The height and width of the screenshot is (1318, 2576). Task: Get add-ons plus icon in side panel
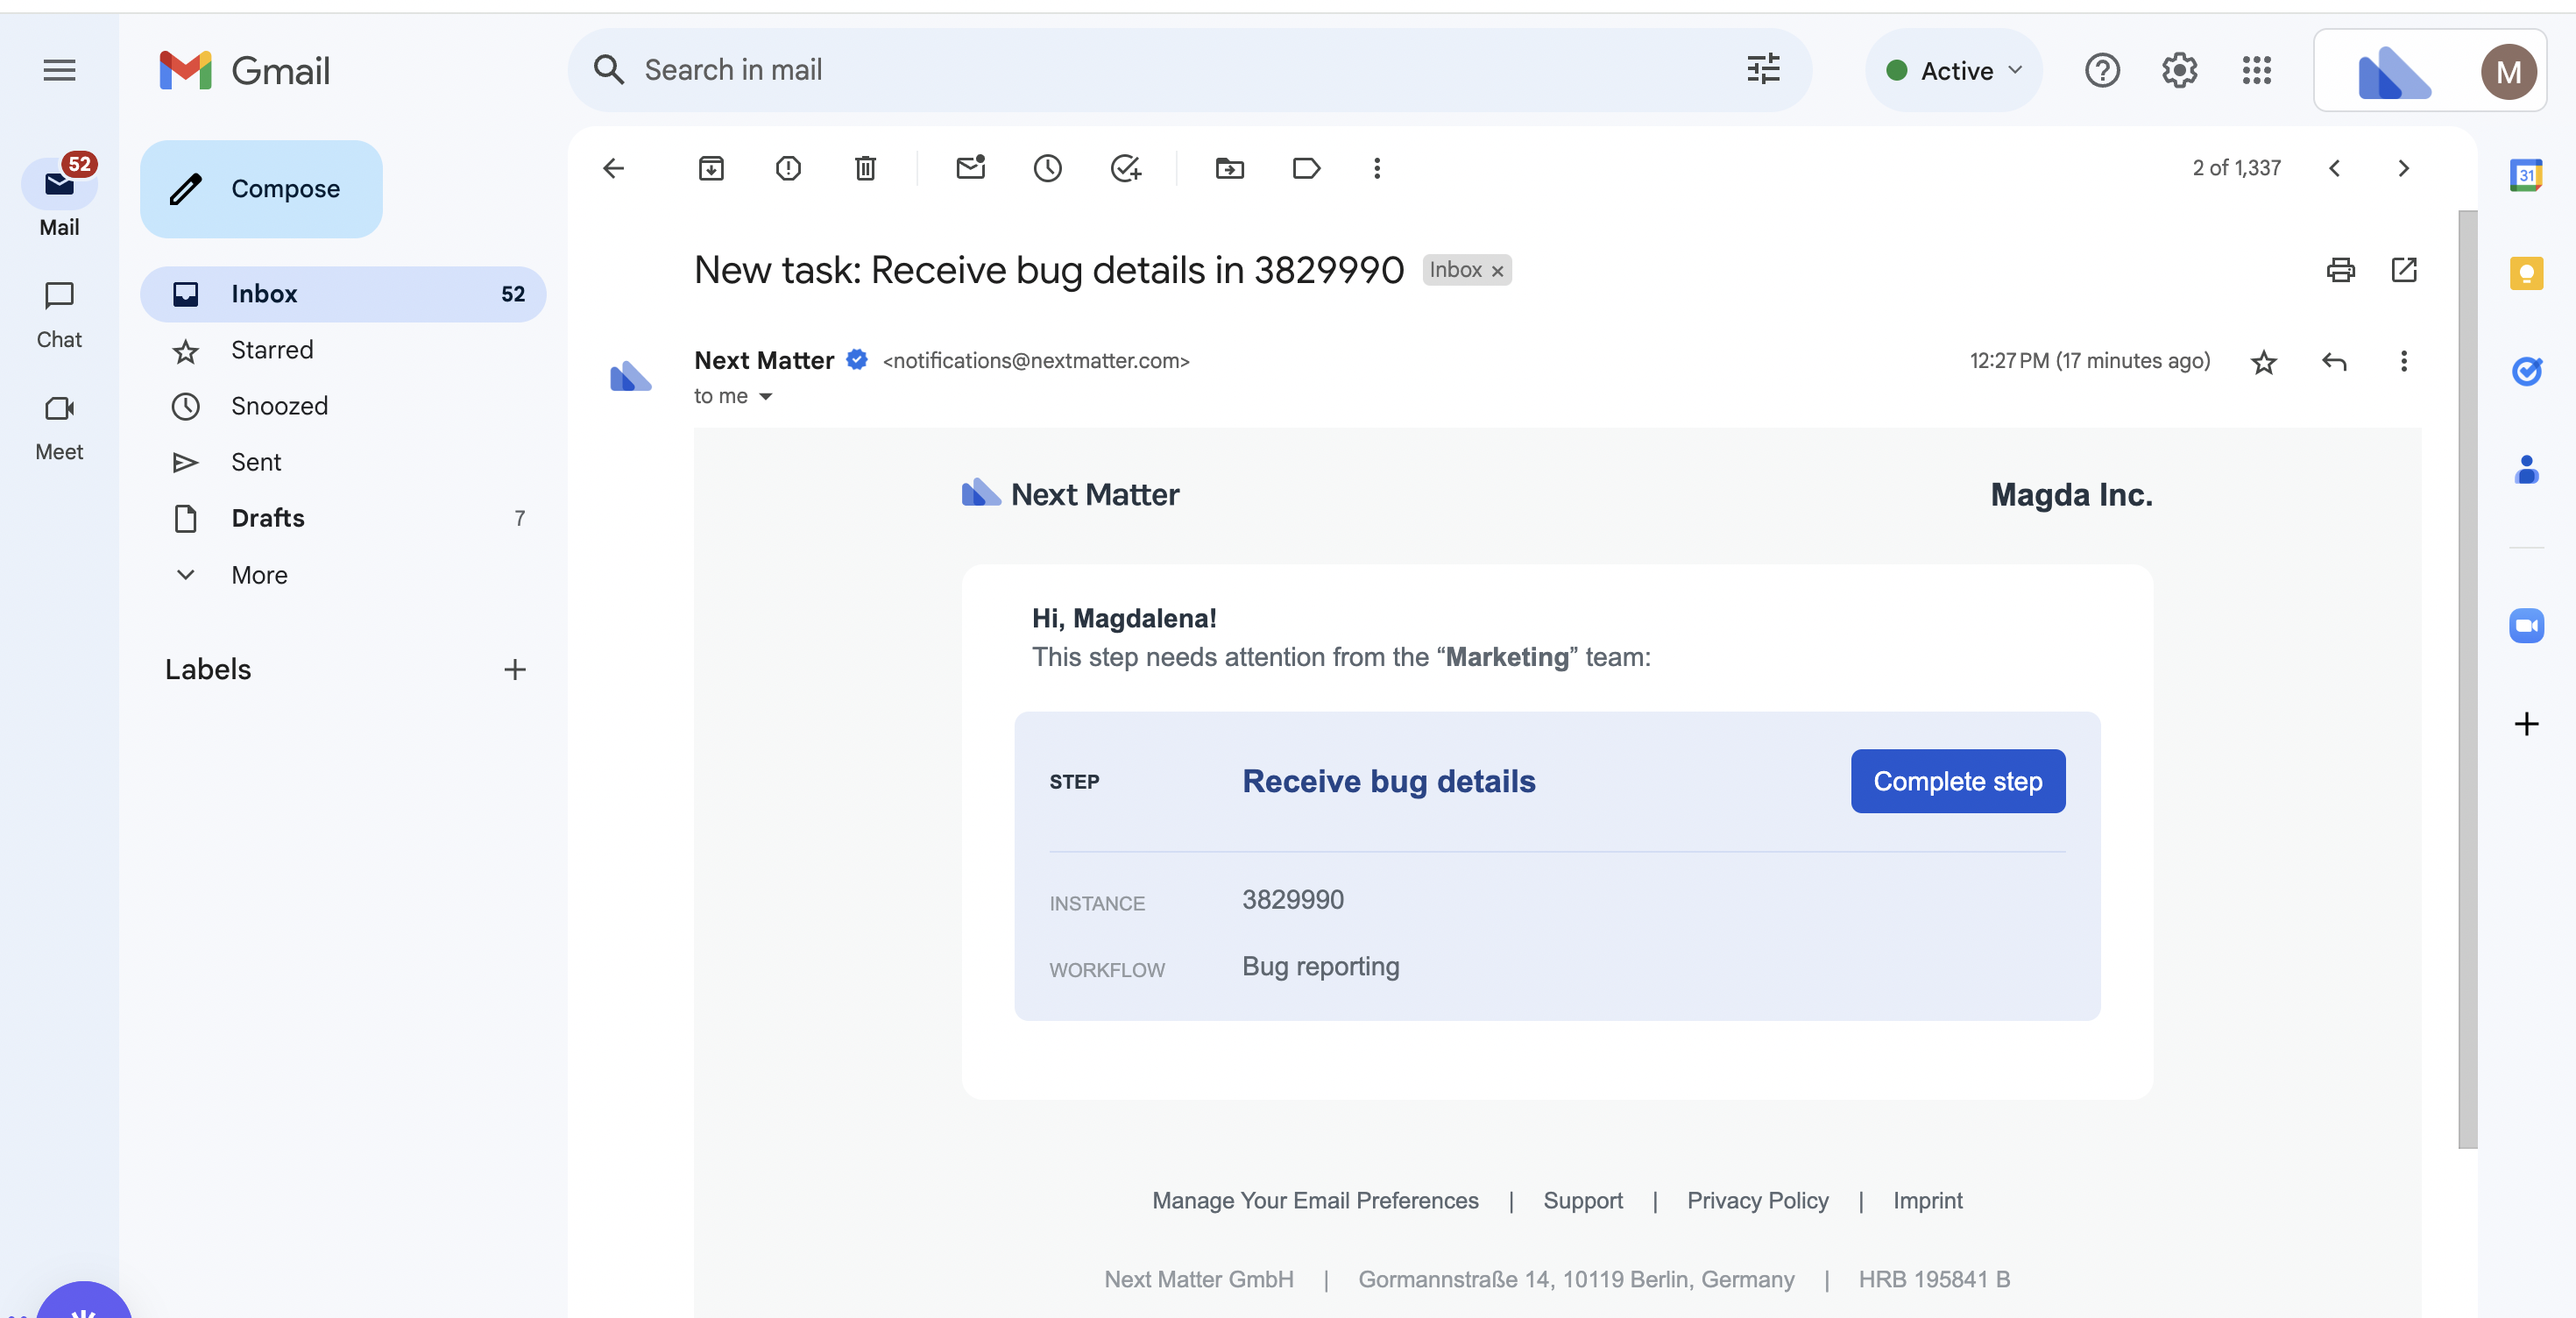point(2526,724)
